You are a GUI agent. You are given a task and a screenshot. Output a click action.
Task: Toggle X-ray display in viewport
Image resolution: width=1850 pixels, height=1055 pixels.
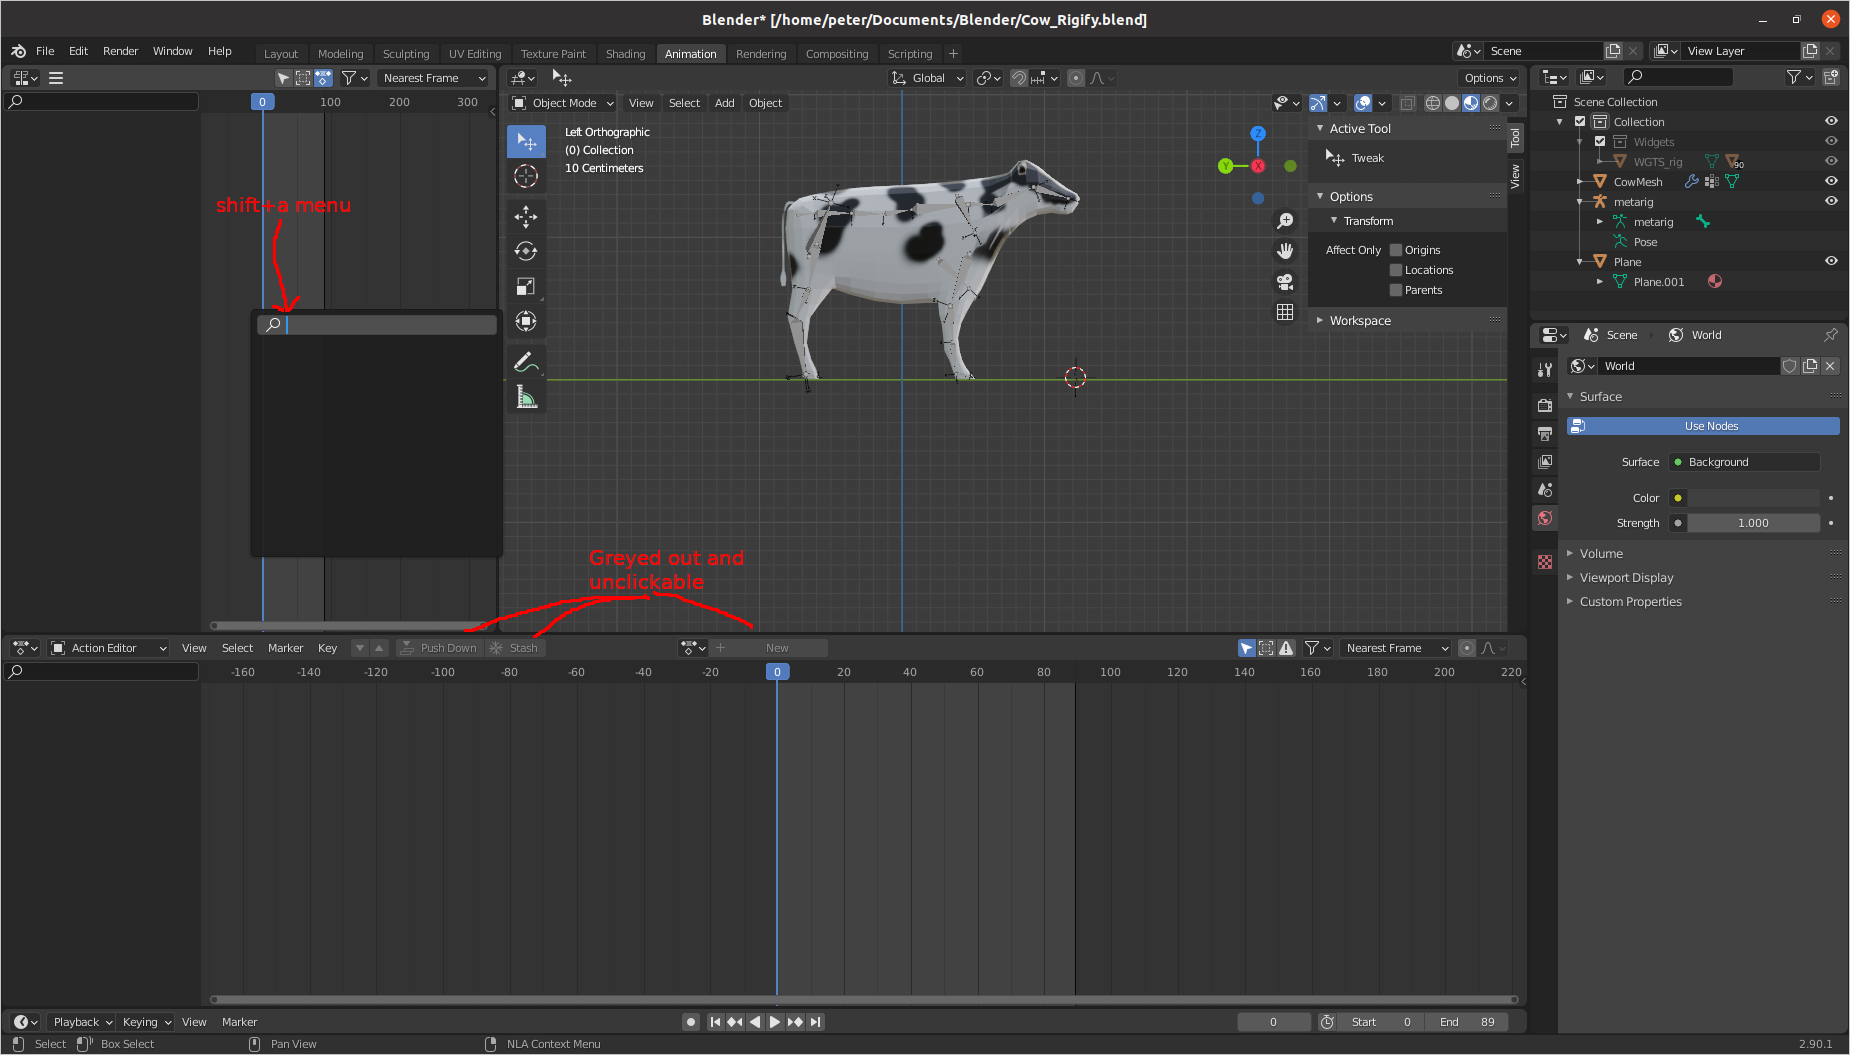pos(1407,103)
